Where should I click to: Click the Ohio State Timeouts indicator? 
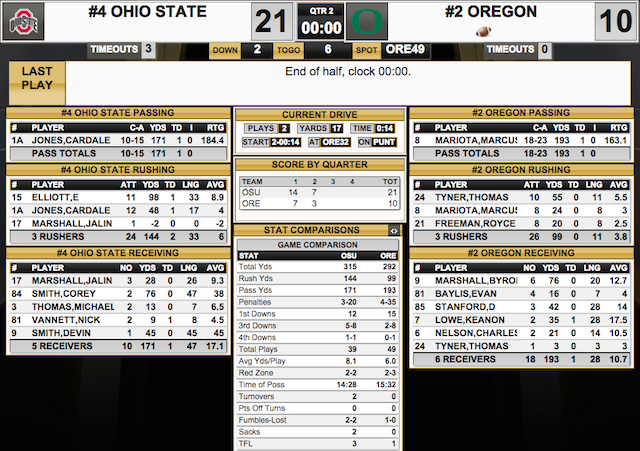click(x=121, y=49)
